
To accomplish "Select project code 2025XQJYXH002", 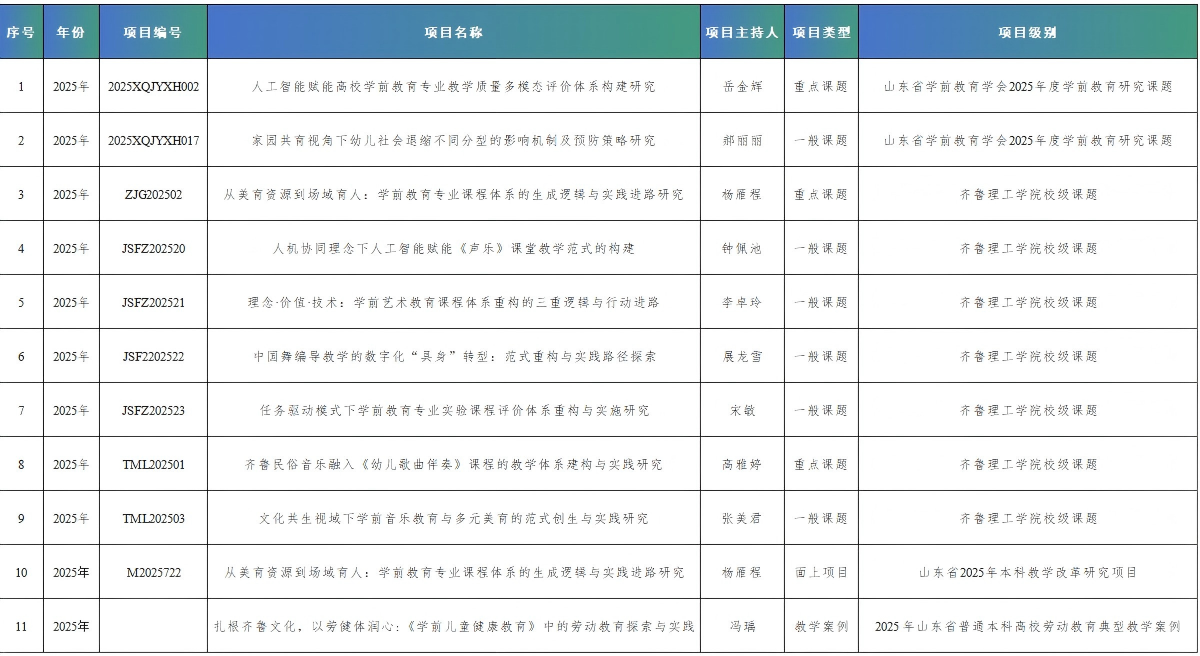I will 153,87.
